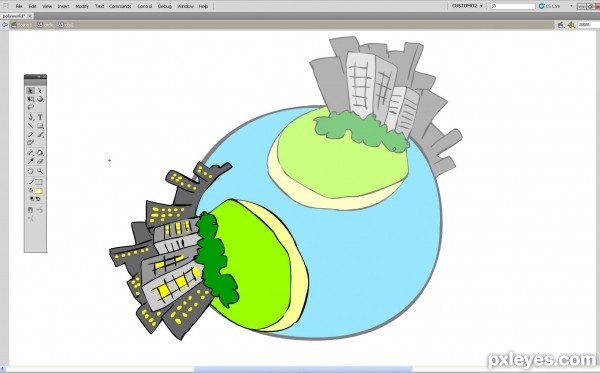Select the Free Transform tool
The image size is (600, 373).
(x=30, y=99)
